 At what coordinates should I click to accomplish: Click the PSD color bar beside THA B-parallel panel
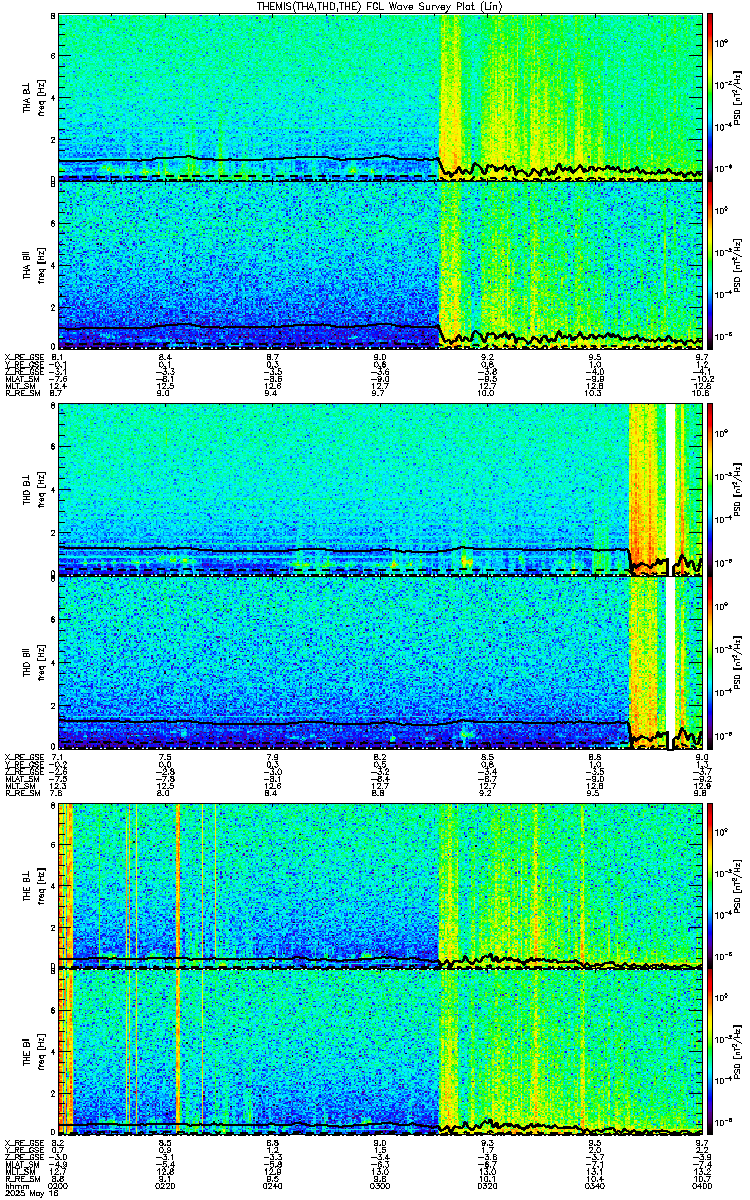pyautogui.click(x=710, y=265)
